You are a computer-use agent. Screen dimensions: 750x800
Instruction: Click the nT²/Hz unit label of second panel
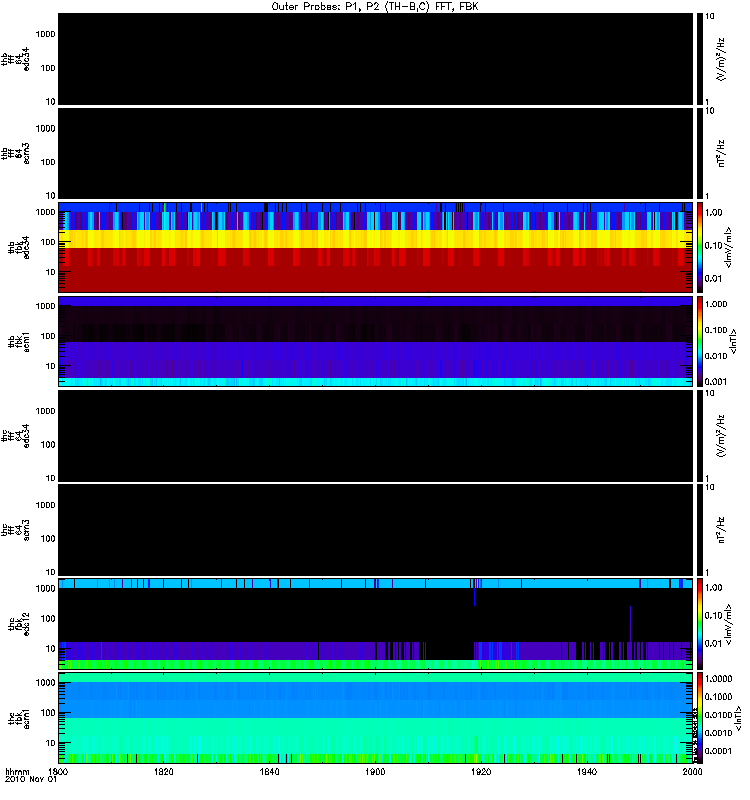point(721,154)
